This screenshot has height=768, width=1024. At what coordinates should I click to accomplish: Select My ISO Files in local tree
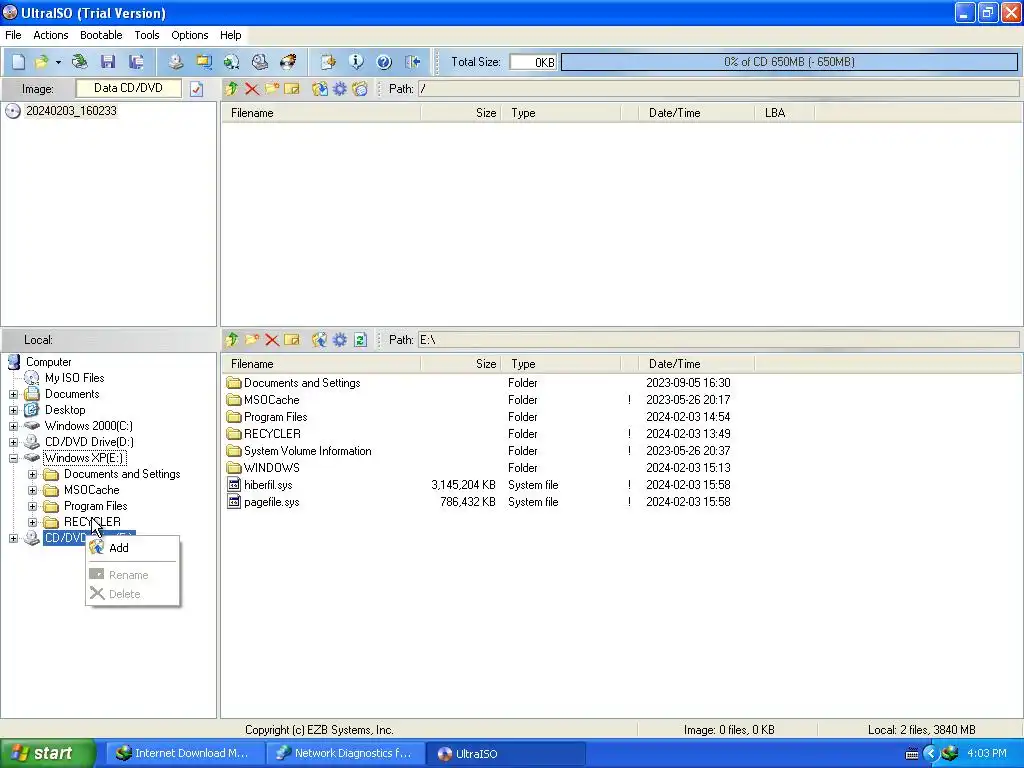coord(74,378)
